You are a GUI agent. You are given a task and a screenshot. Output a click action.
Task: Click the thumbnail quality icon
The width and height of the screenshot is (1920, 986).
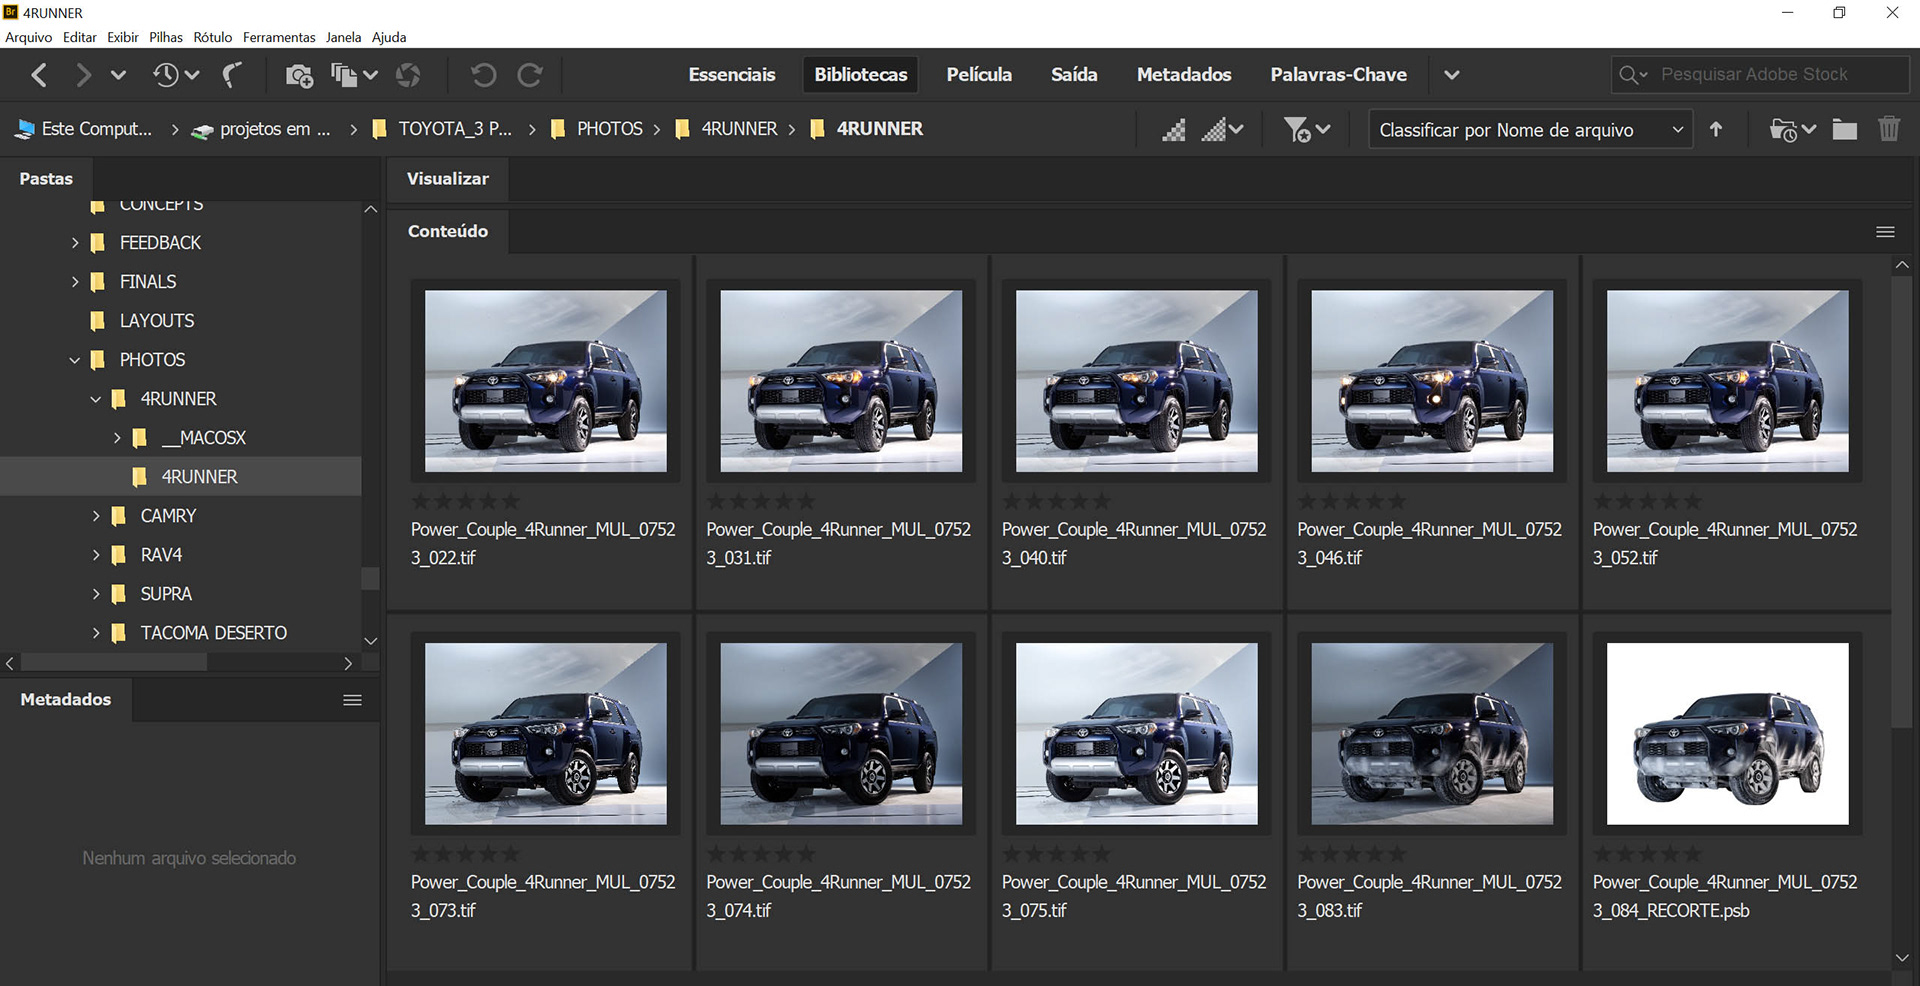pos(1174,130)
